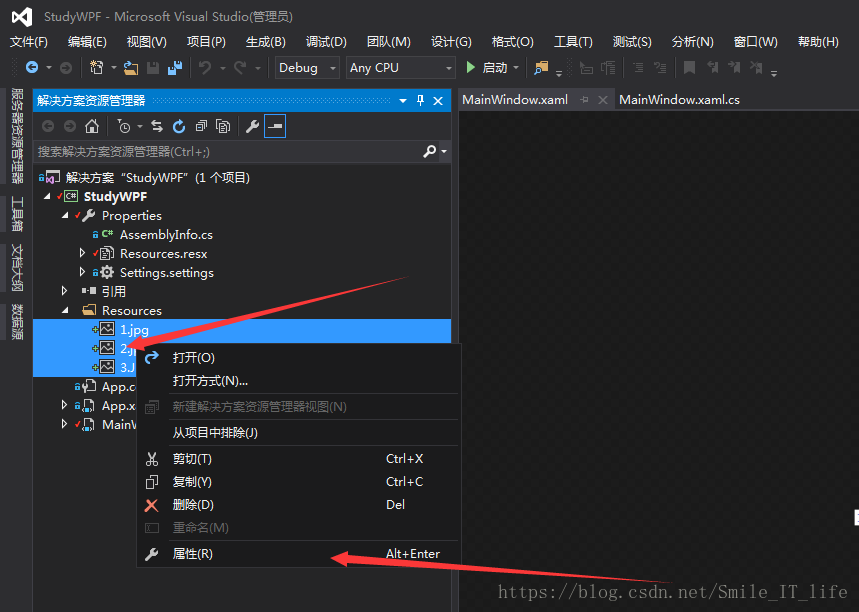
Task: Click the 启动 start button
Action: (494, 68)
